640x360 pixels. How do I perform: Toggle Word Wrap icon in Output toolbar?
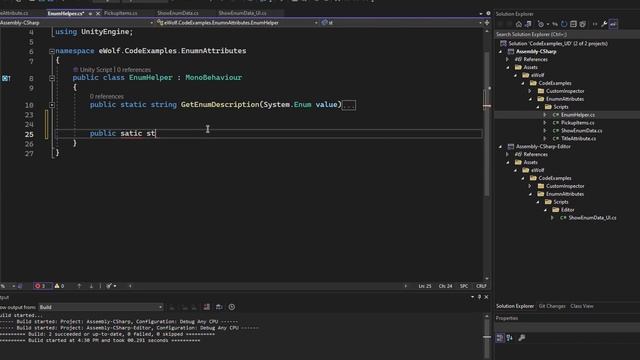coord(219,307)
